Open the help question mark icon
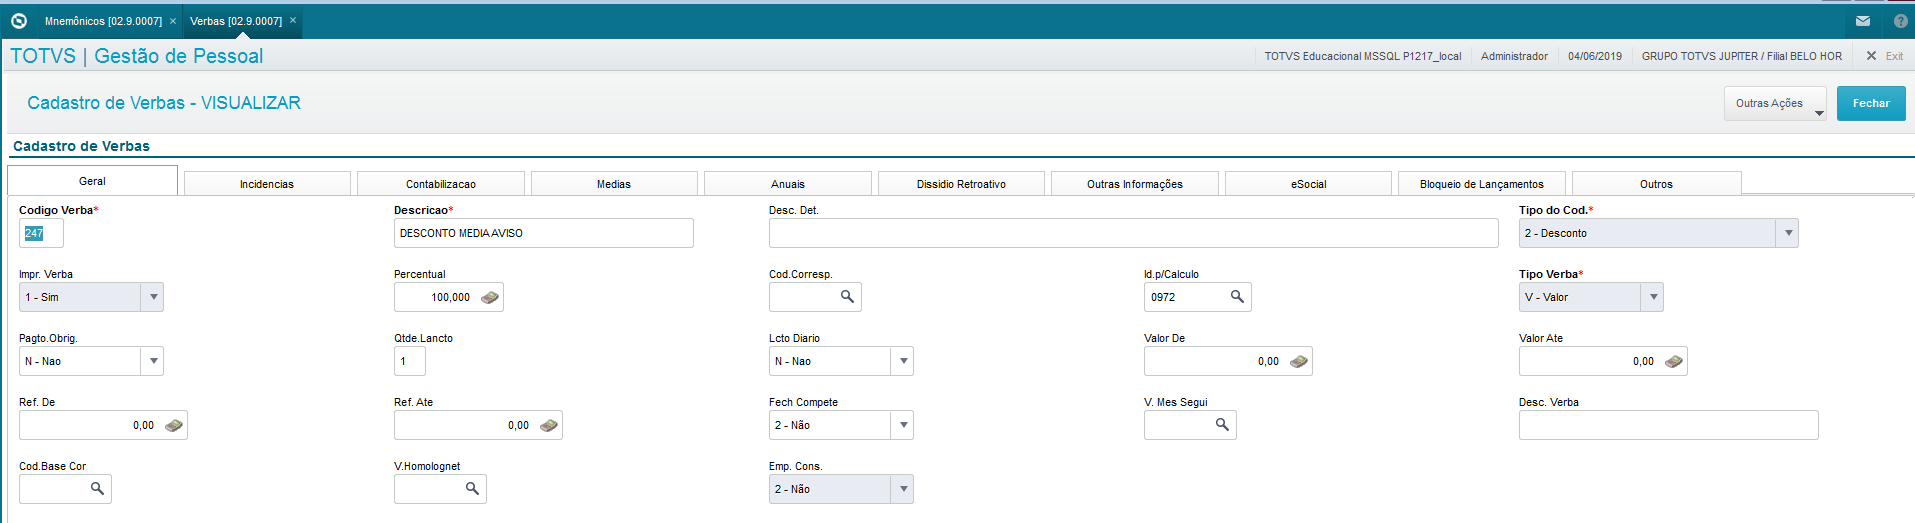The height and width of the screenshot is (523, 1915). tap(1901, 20)
